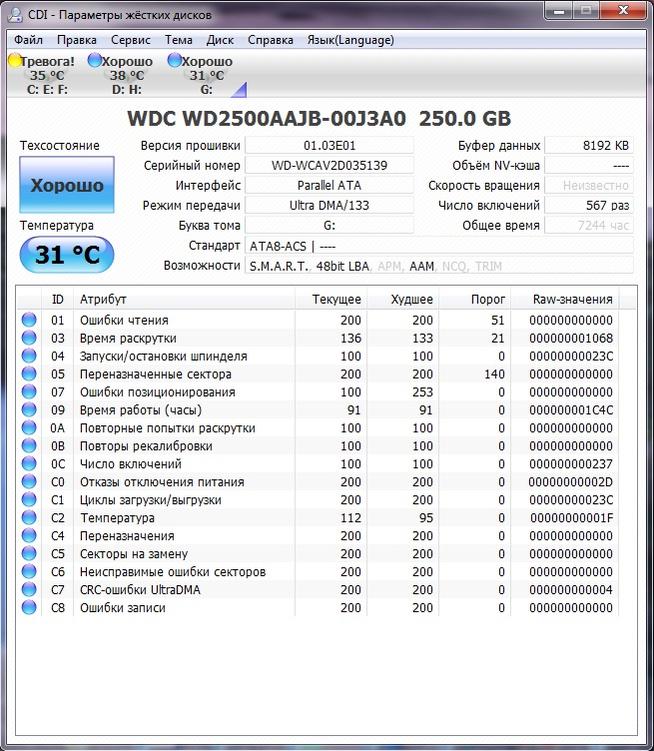
Task: Click status orb of Повторные попытки раскрутки row
Action: pyautogui.click(x=29, y=427)
